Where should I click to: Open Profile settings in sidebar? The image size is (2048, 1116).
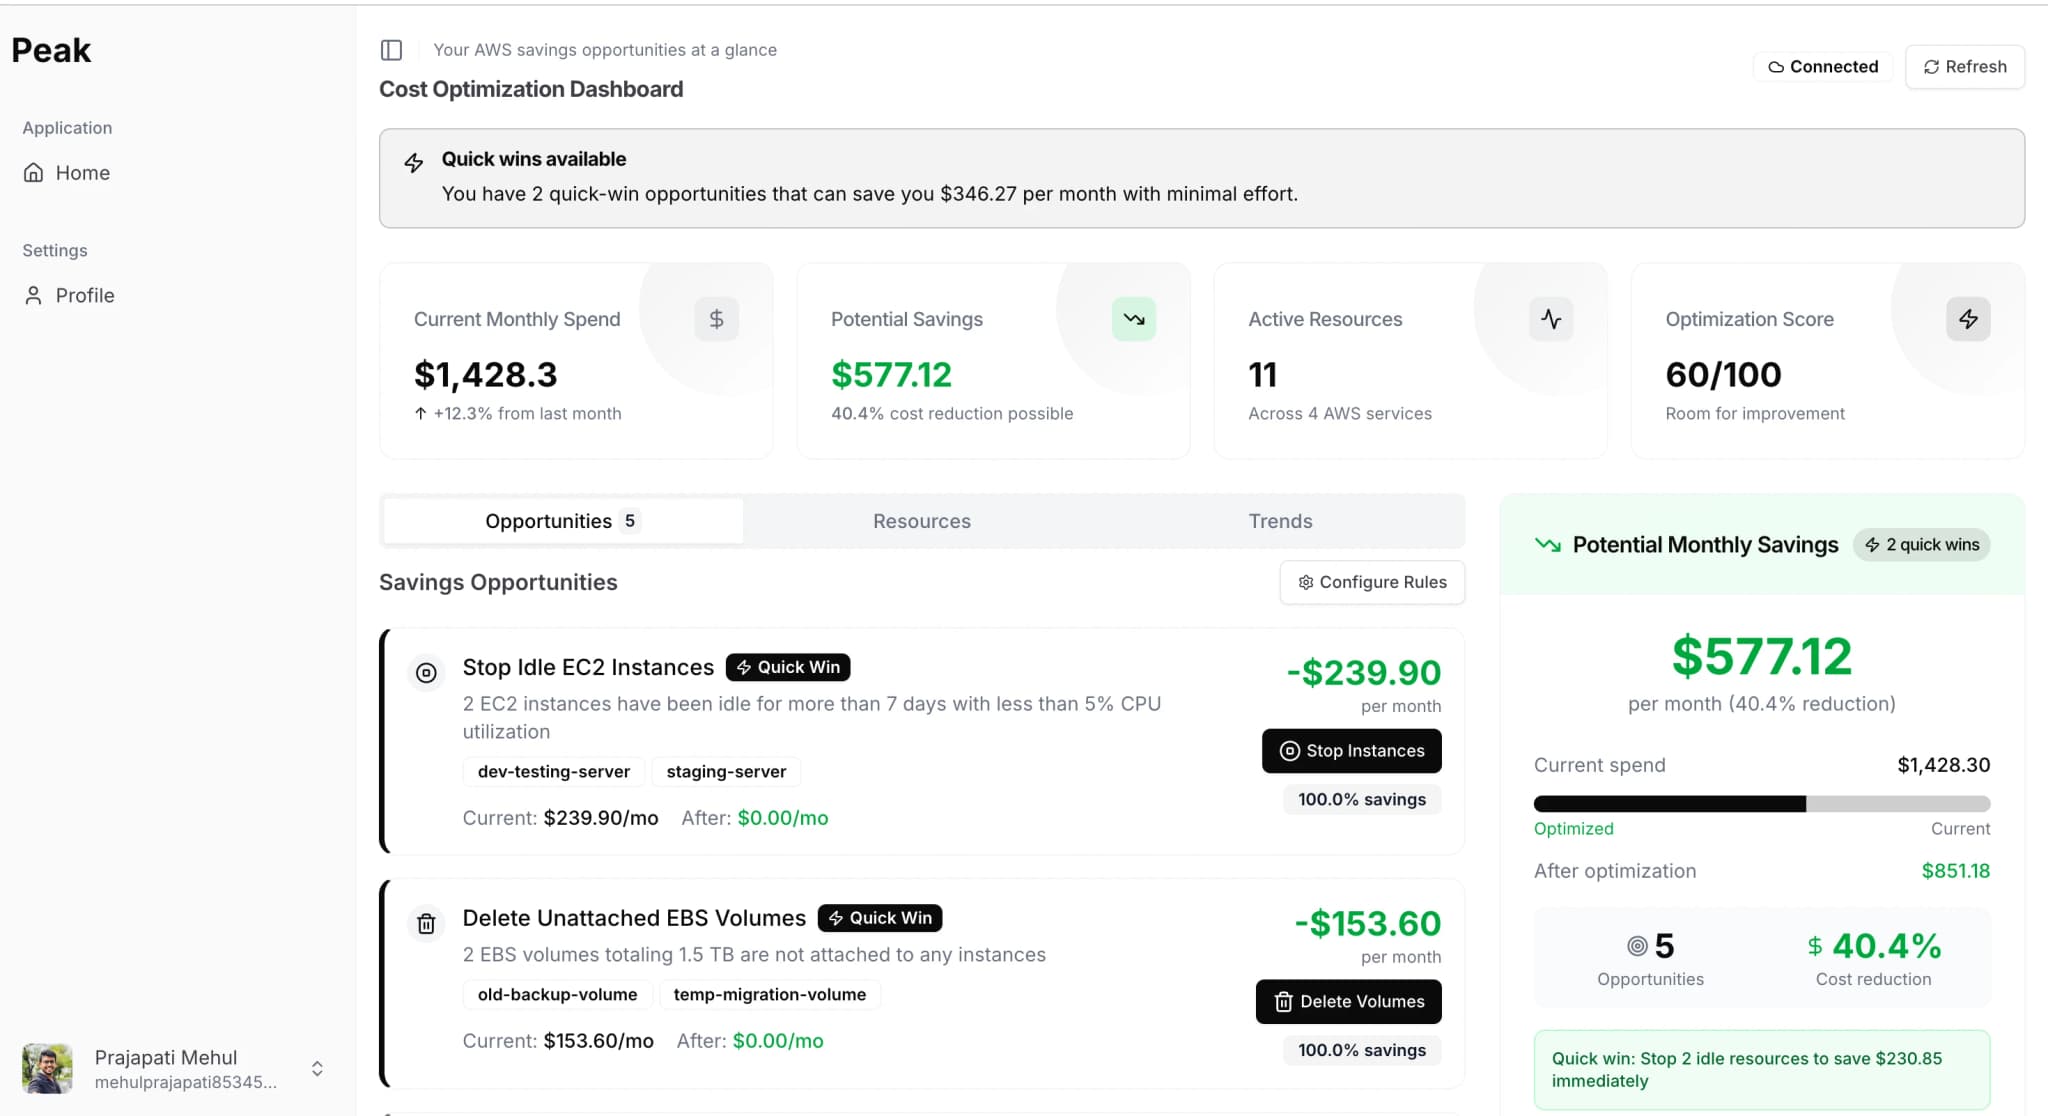[84, 296]
